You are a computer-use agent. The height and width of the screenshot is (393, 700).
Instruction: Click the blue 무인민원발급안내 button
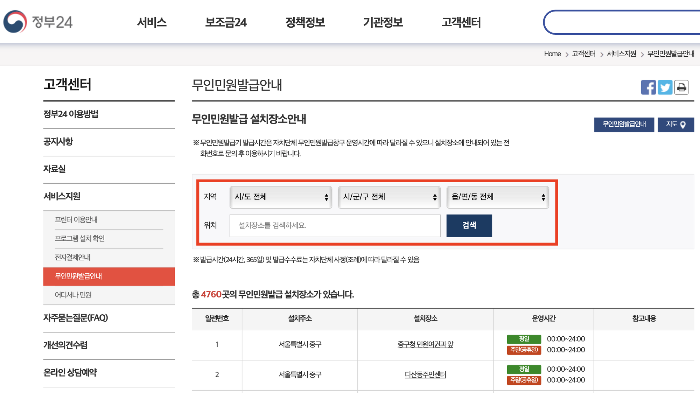coord(624,125)
